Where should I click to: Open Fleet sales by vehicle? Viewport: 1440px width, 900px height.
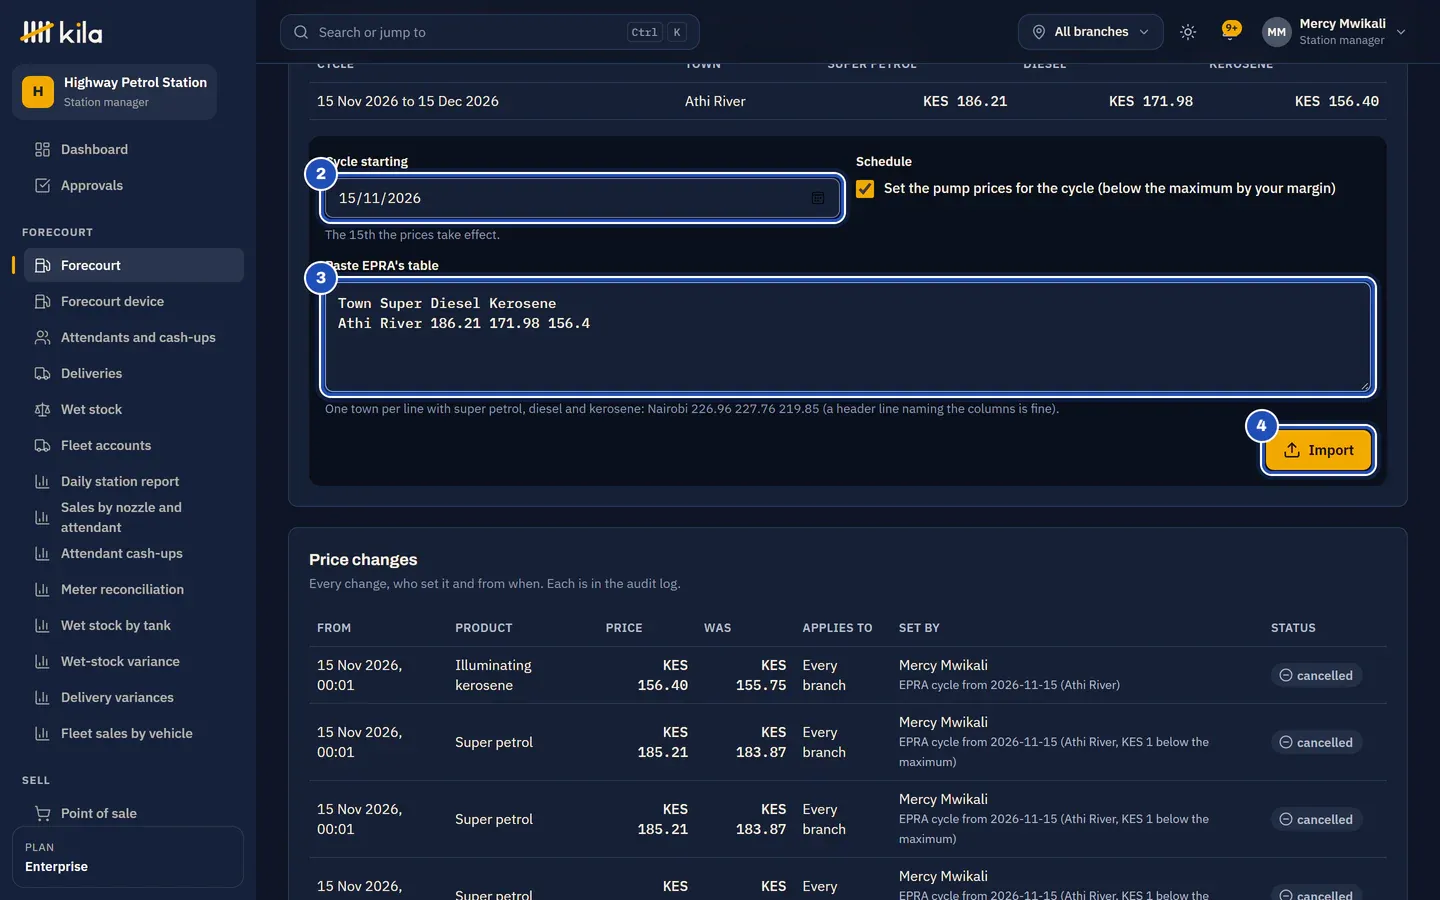[x=134, y=733]
